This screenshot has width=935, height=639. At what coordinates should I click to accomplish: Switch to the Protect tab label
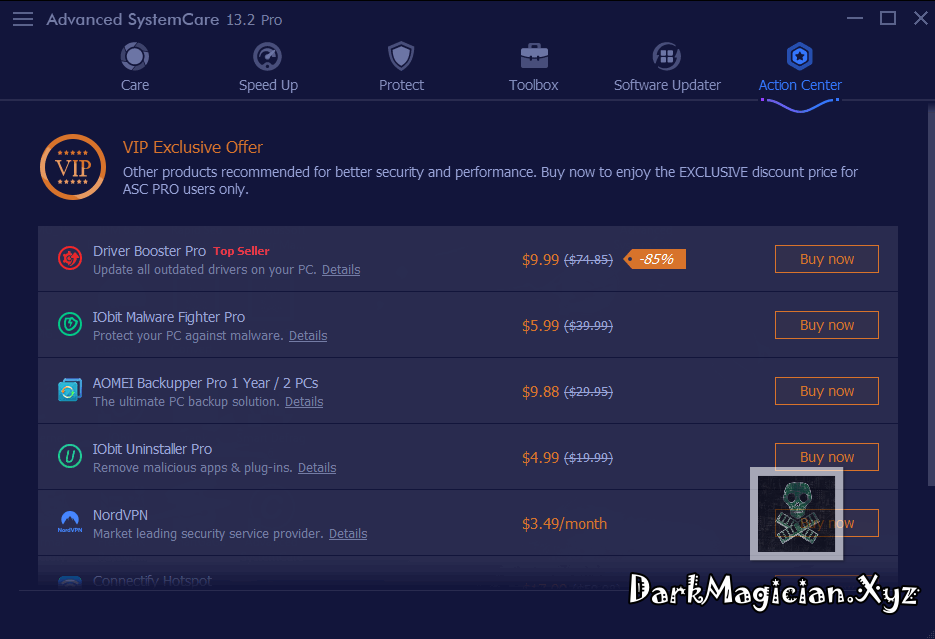pyautogui.click(x=401, y=85)
